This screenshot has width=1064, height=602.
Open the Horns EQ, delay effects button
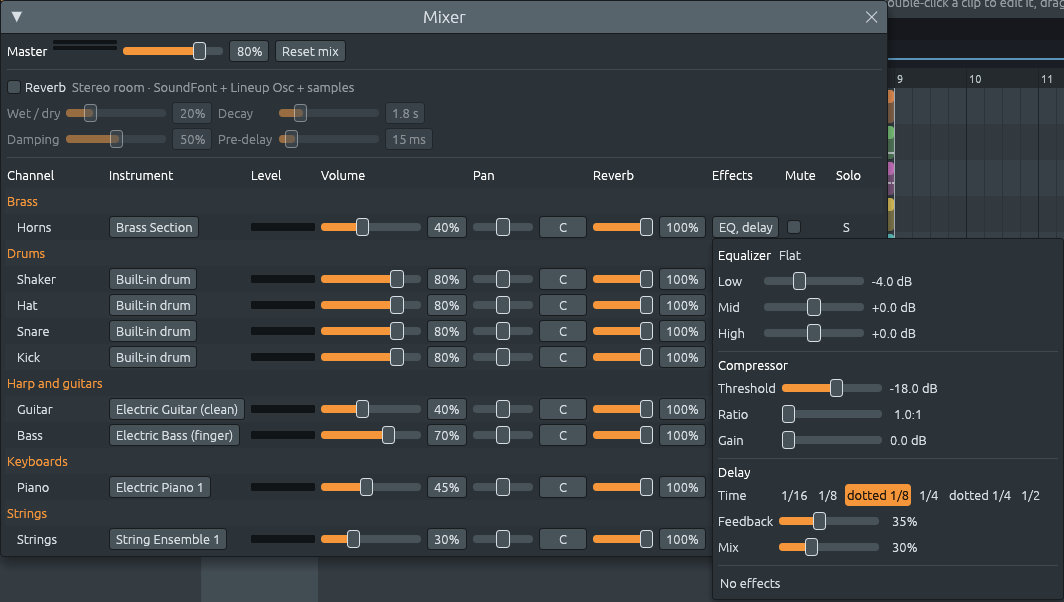click(x=745, y=227)
